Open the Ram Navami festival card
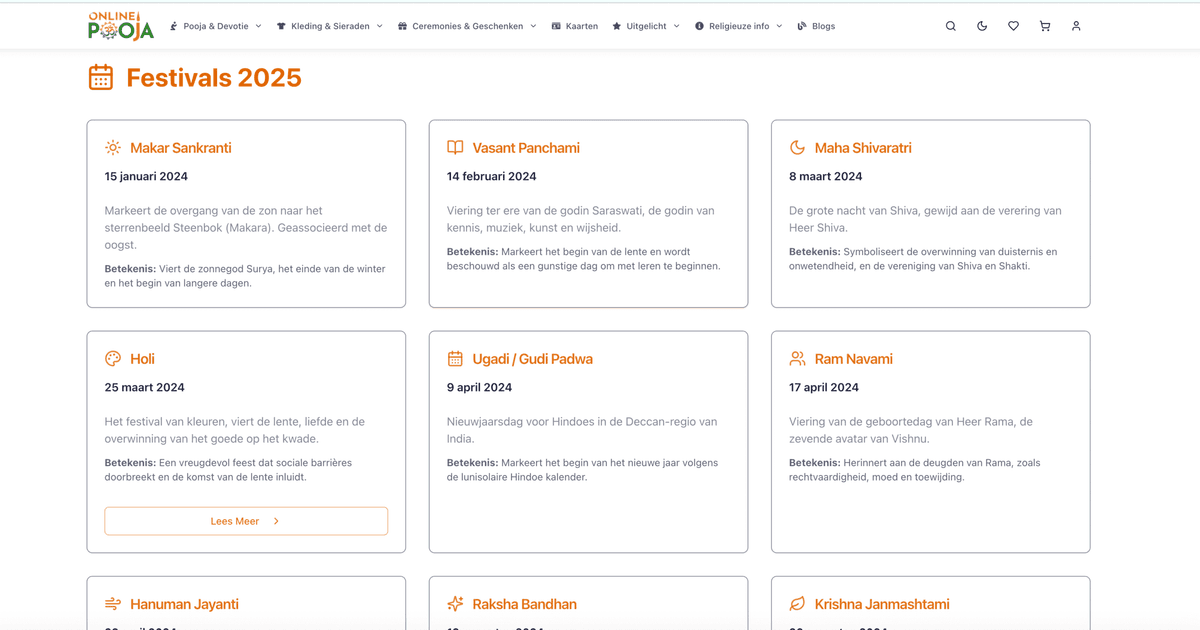Screen dimensions: 1200x630 [x=930, y=441]
